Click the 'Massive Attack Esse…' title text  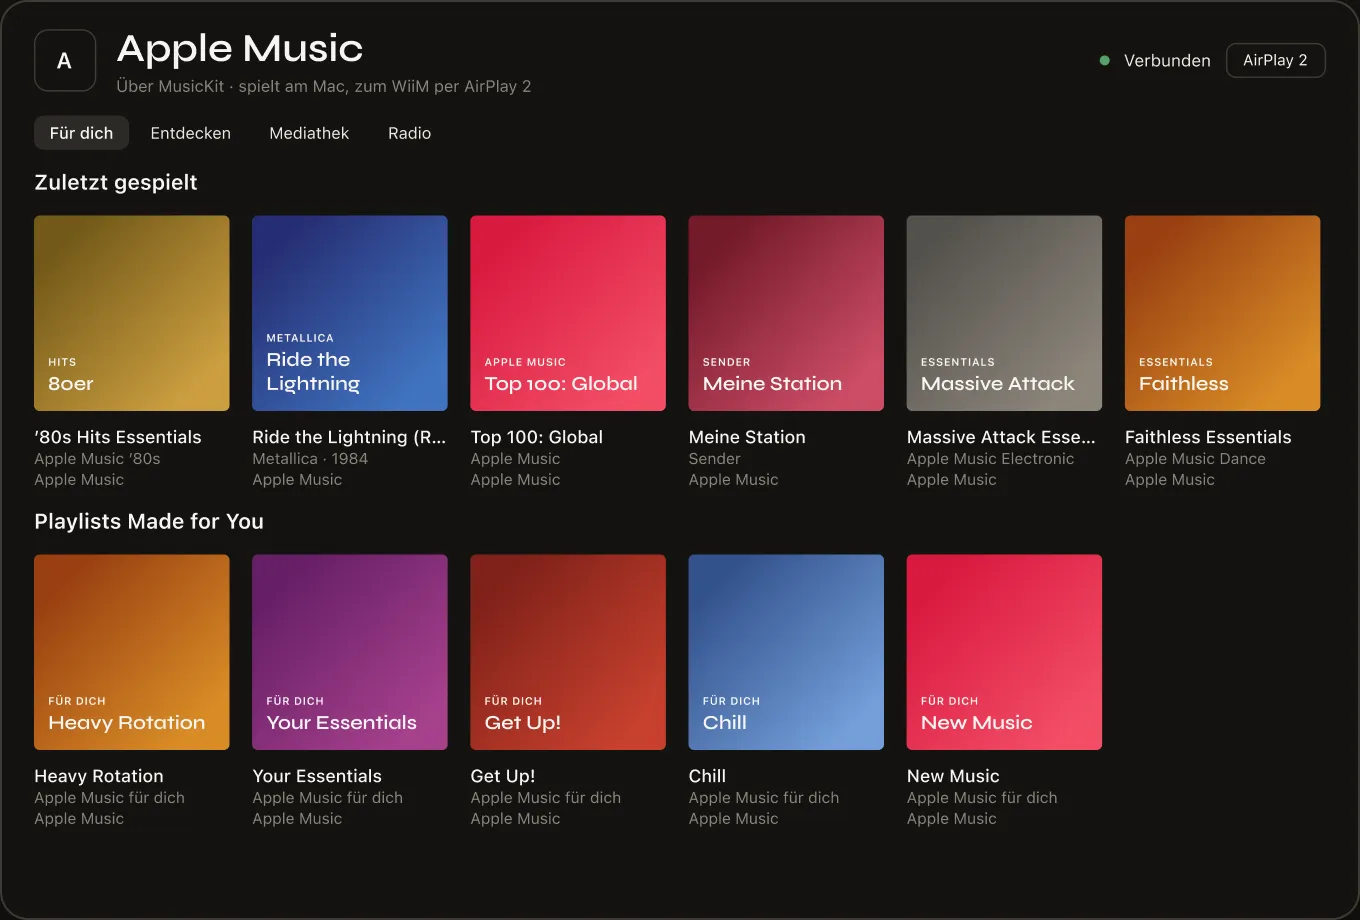pyautogui.click(x=1001, y=437)
